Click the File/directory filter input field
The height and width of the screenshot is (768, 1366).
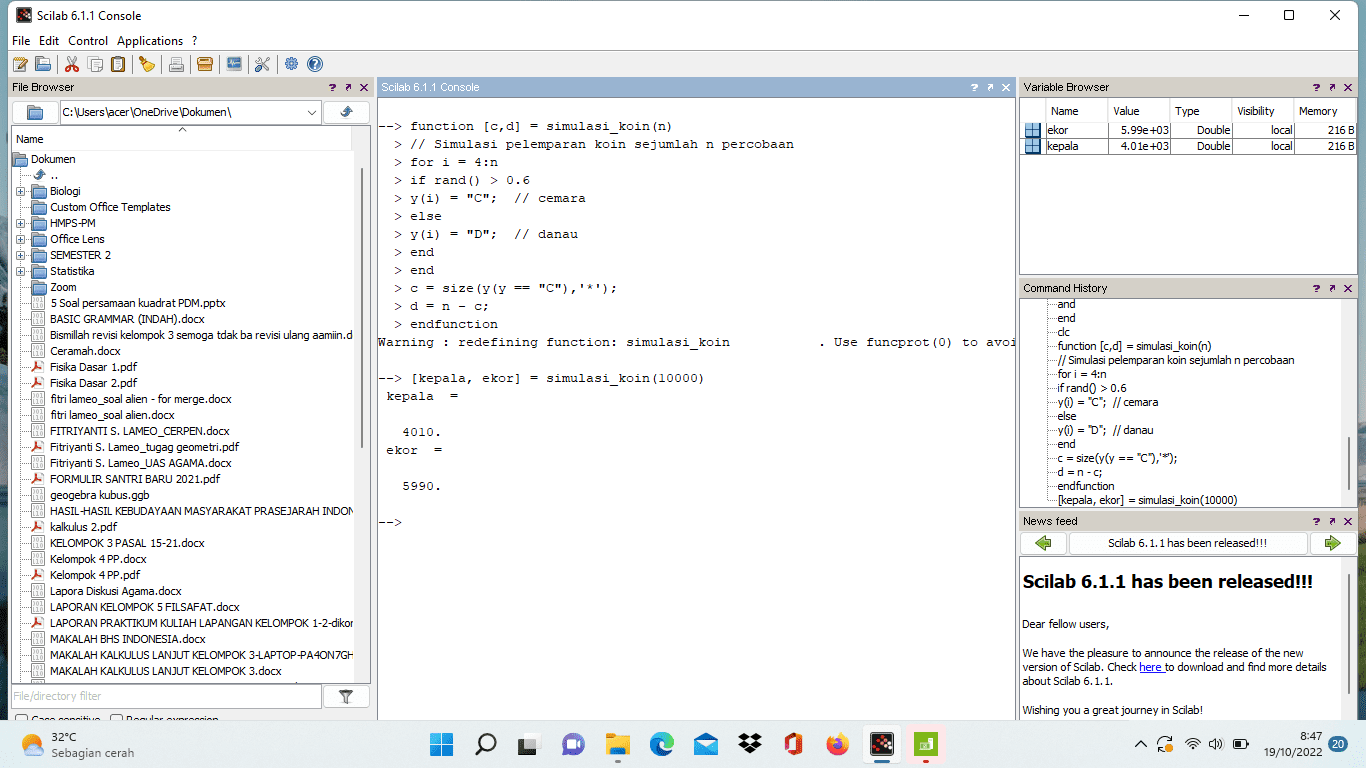[166, 697]
